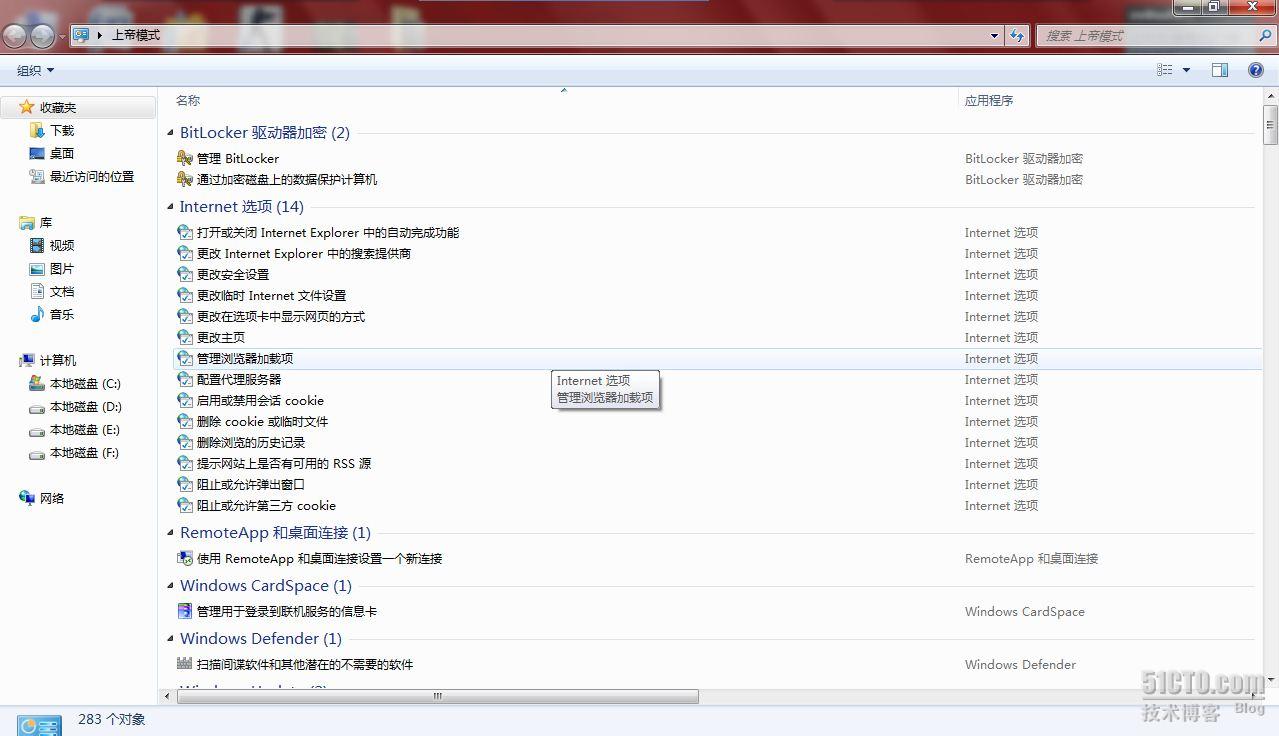
Task: Click icon beside 更改主页
Action: [184, 337]
